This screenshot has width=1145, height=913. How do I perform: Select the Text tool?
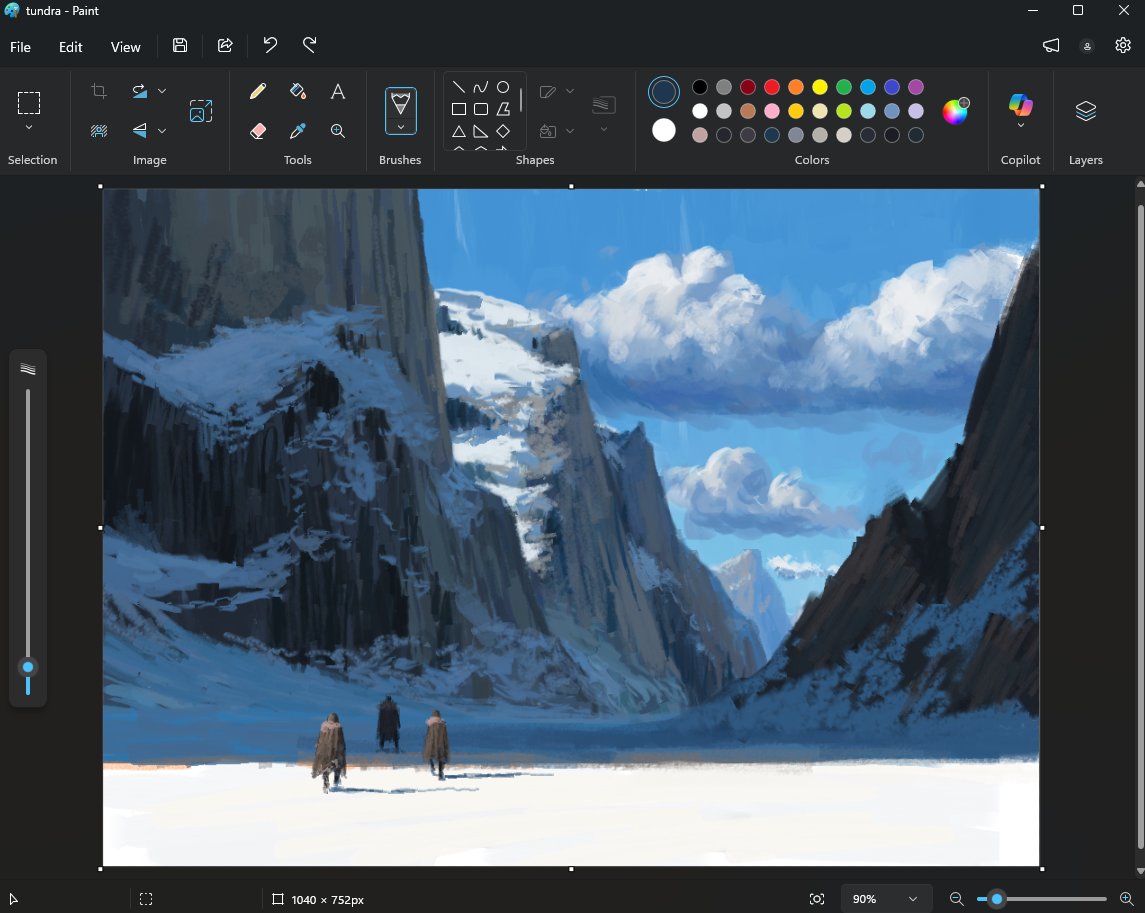pyautogui.click(x=337, y=91)
